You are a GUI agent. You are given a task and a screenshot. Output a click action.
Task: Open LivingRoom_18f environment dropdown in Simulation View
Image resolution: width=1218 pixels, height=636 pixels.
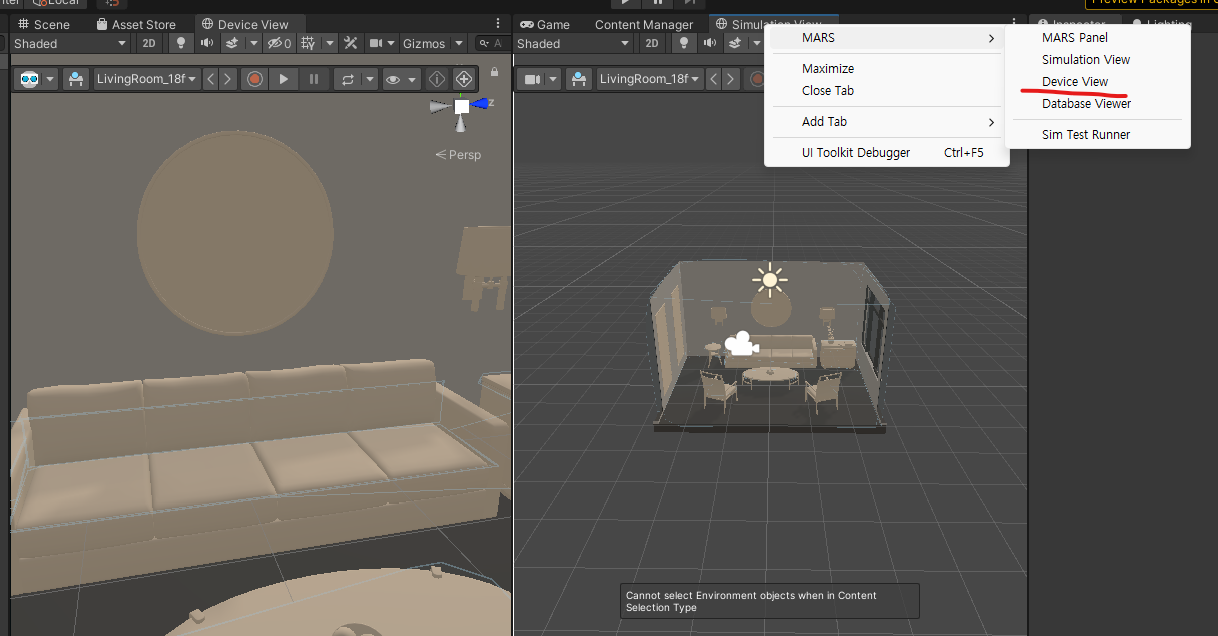651,79
